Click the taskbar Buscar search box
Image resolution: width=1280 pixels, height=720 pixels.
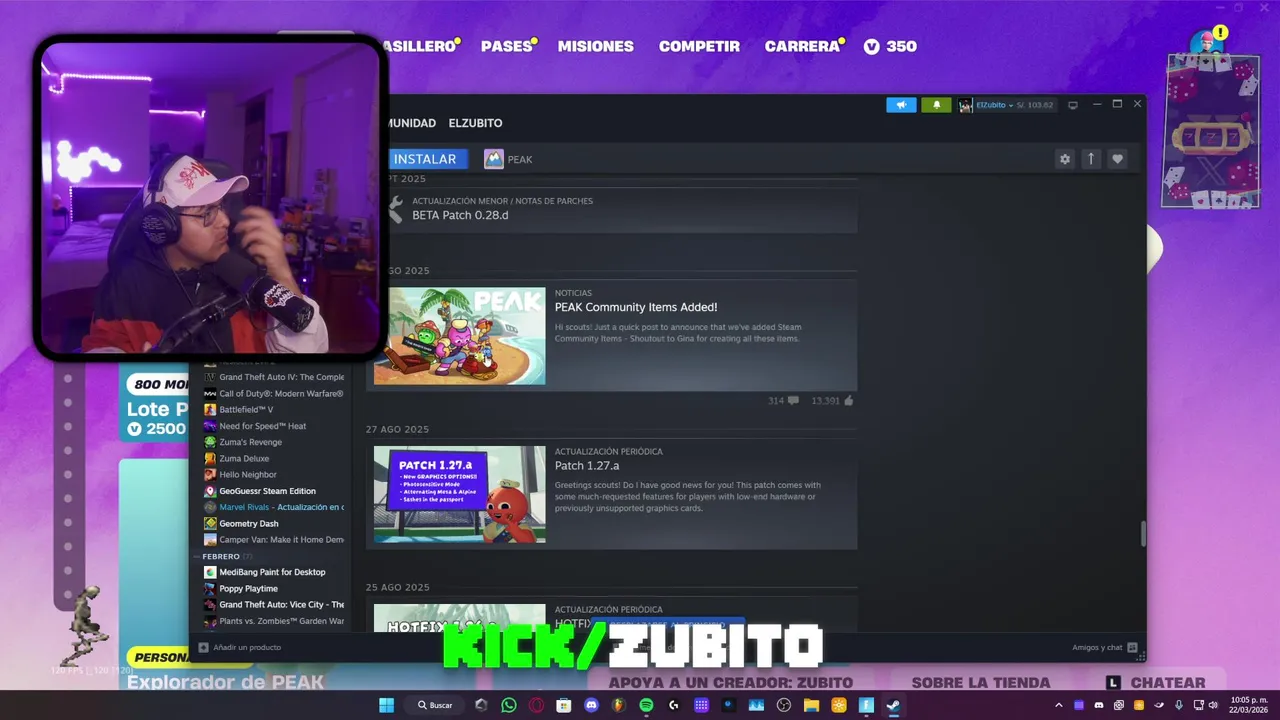pyautogui.click(x=436, y=705)
